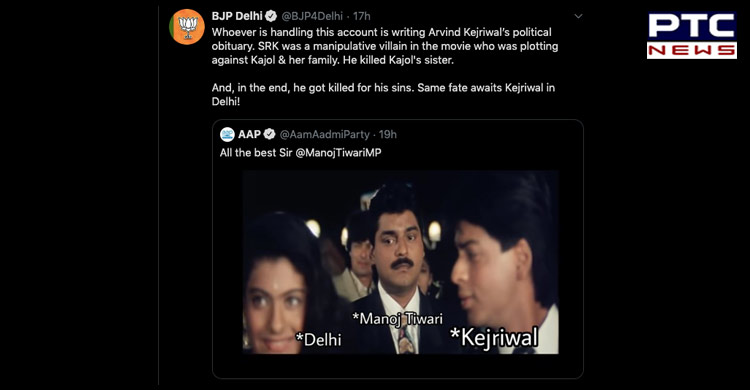This screenshot has height=390, width=750.
Task: Click the BJP Delhi verified badge
Action: coord(271,16)
